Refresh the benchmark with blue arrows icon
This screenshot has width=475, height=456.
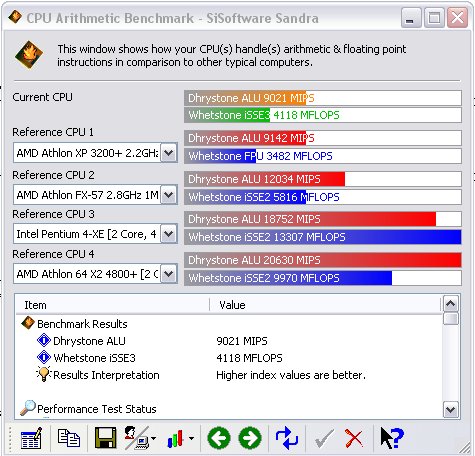click(x=287, y=438)
